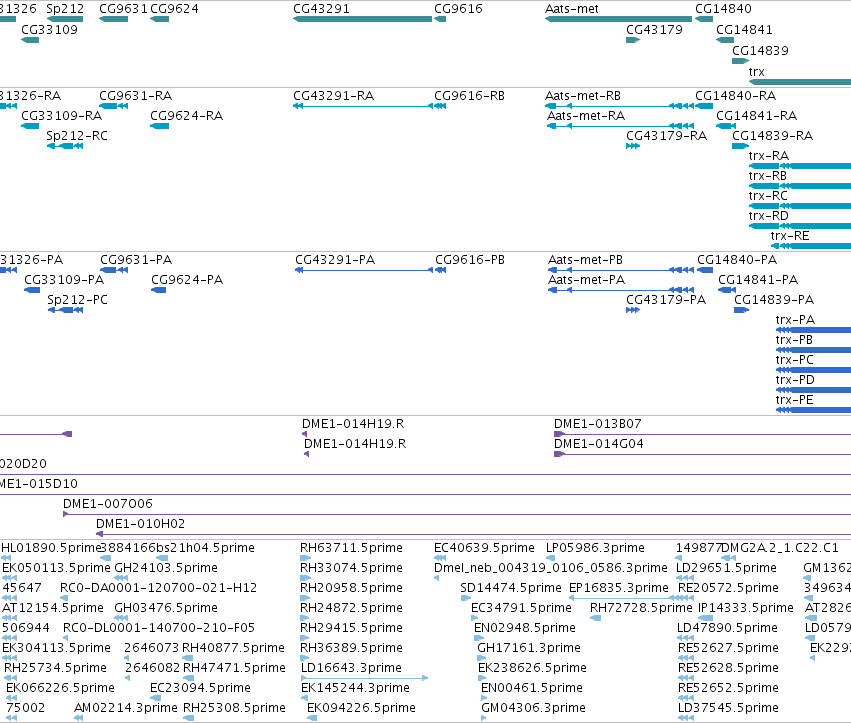
Task: Click the CG9616-PB protein label
Action: click(470, 260)
